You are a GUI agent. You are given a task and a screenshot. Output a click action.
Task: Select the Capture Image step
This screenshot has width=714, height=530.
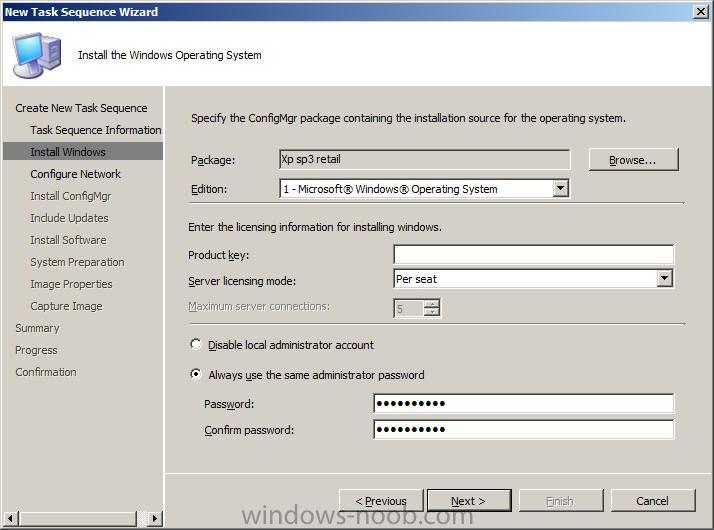(x=66, y=306)
